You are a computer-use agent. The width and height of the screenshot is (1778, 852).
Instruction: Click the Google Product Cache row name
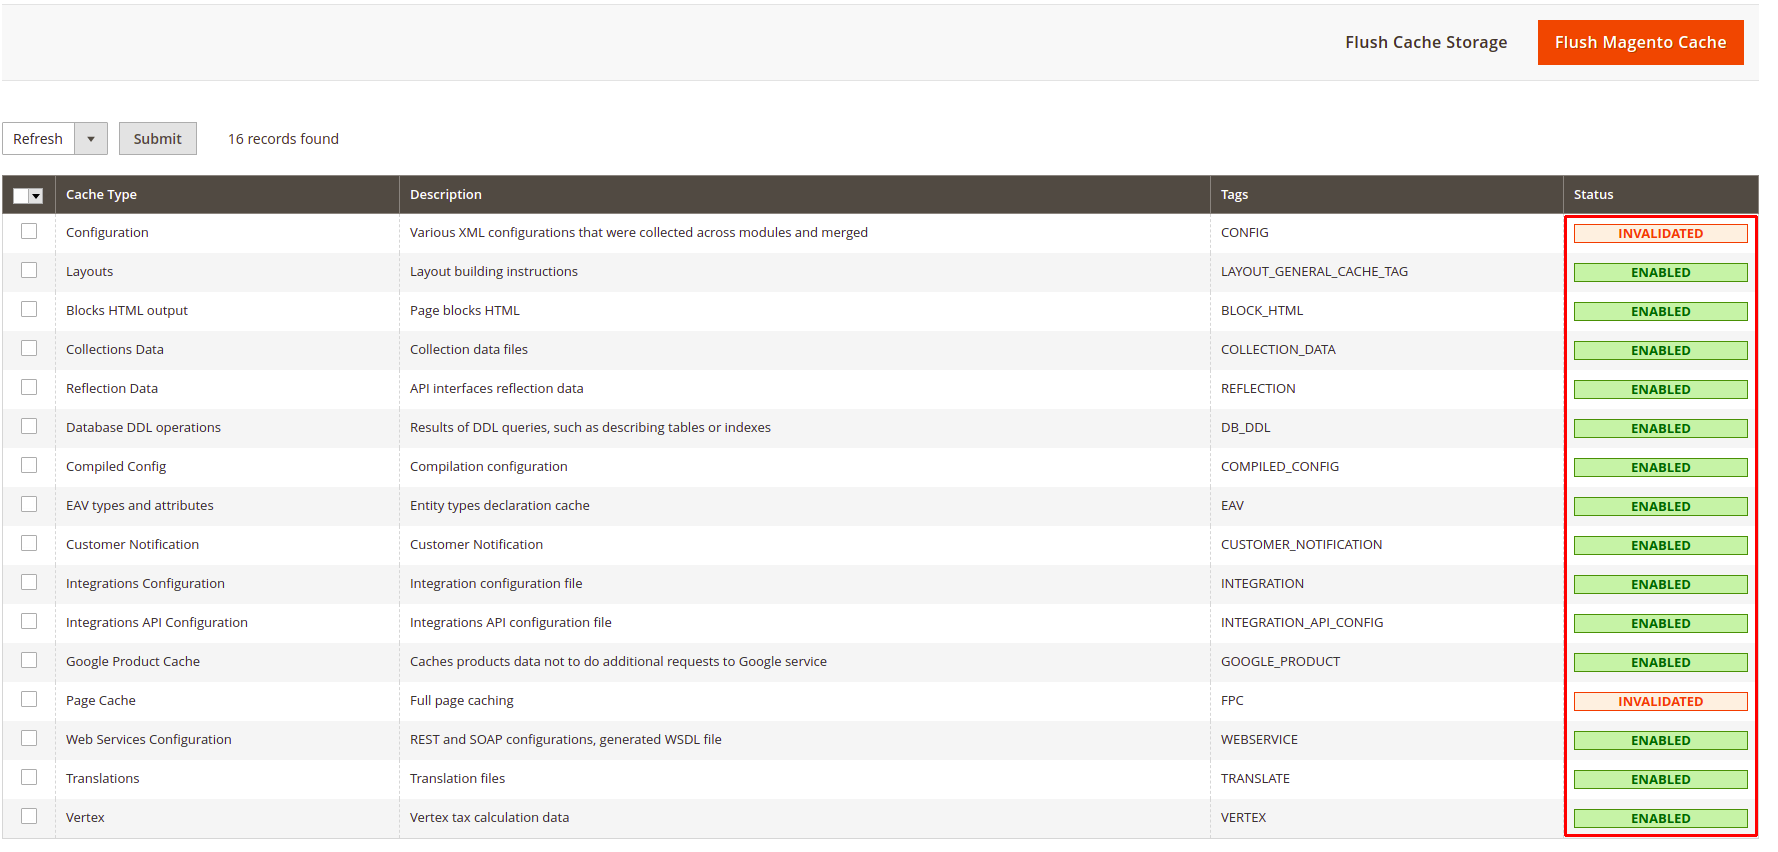133,661
